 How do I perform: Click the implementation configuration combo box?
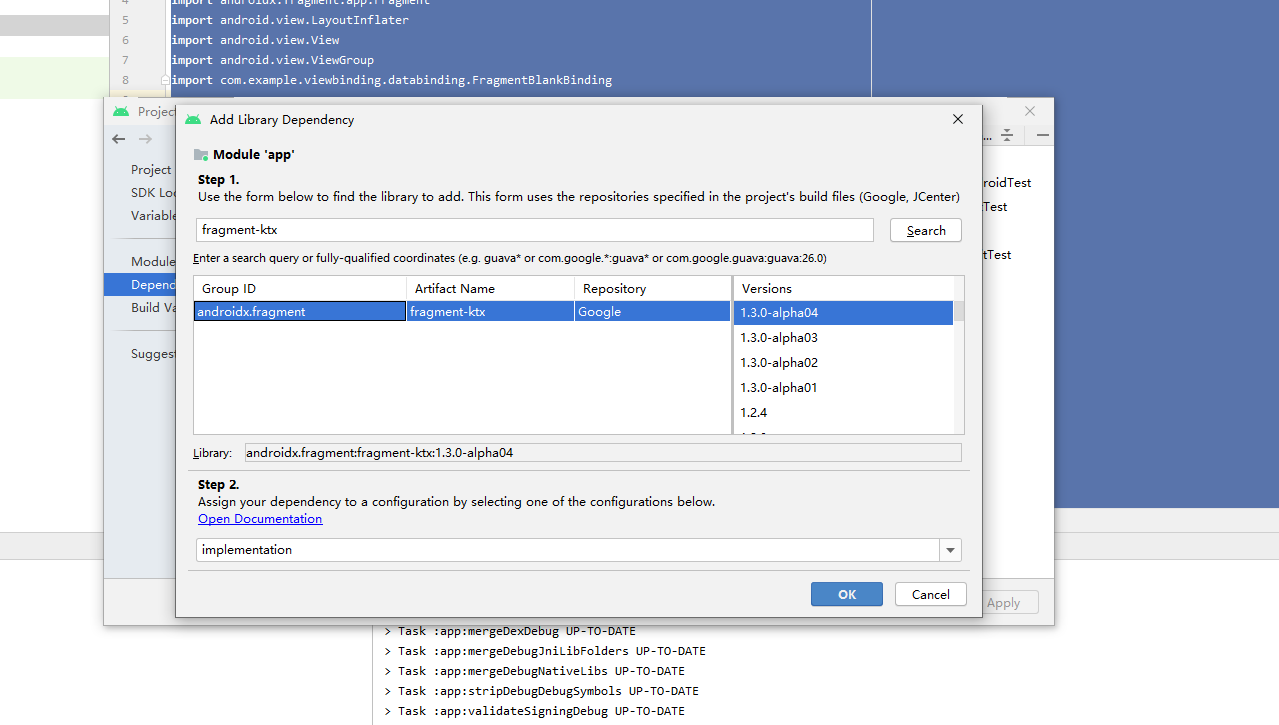[578, 550]
